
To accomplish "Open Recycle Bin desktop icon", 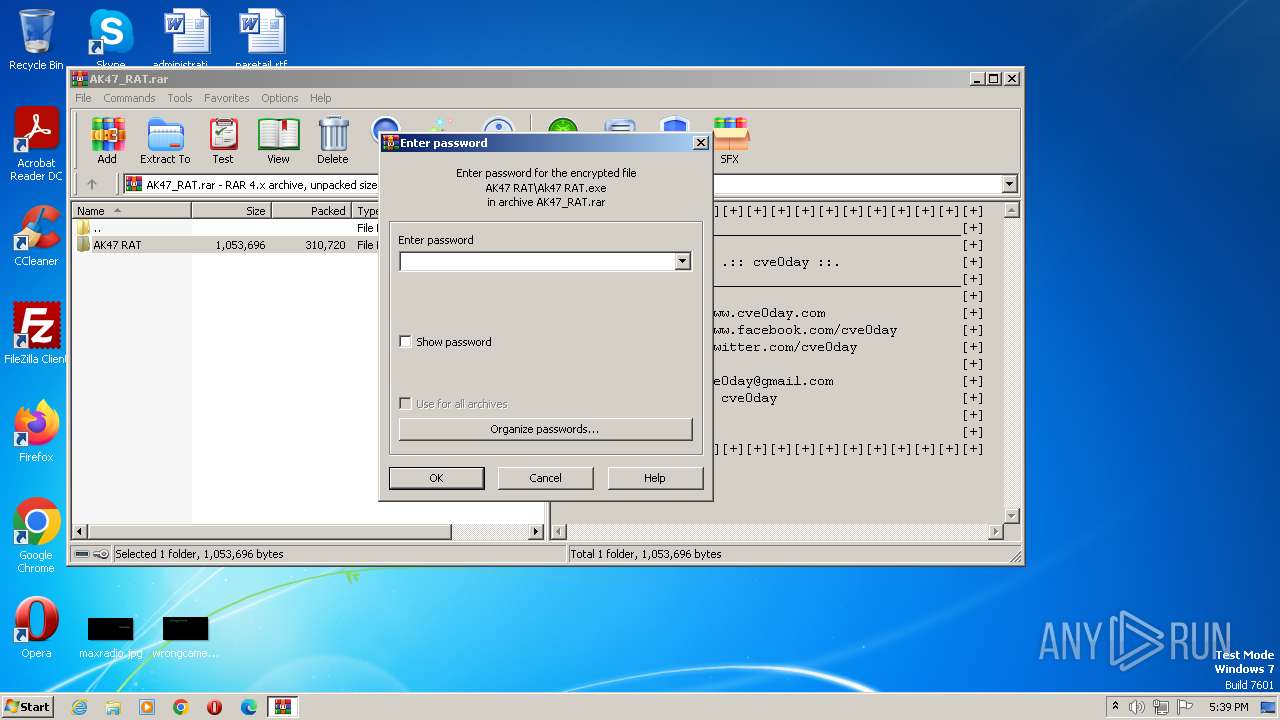I will coord(36,38).
